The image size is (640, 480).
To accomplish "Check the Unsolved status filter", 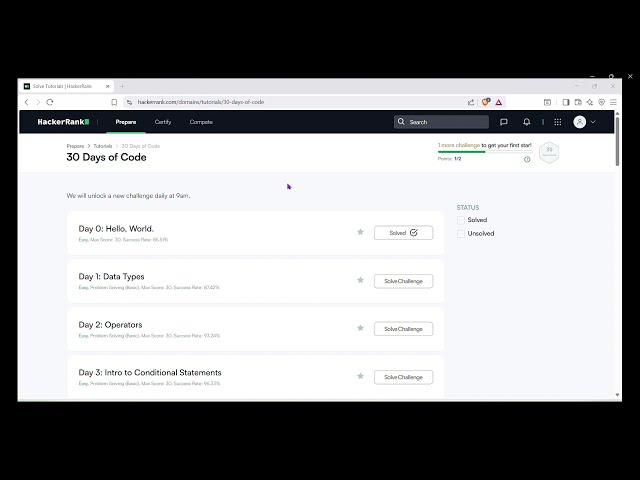I will (x=461, y=233).
